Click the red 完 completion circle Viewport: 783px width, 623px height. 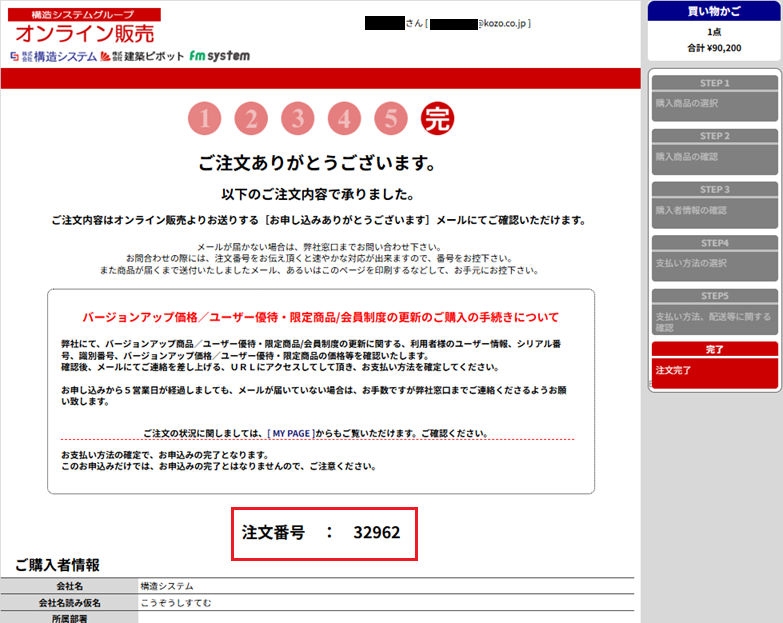437,120
